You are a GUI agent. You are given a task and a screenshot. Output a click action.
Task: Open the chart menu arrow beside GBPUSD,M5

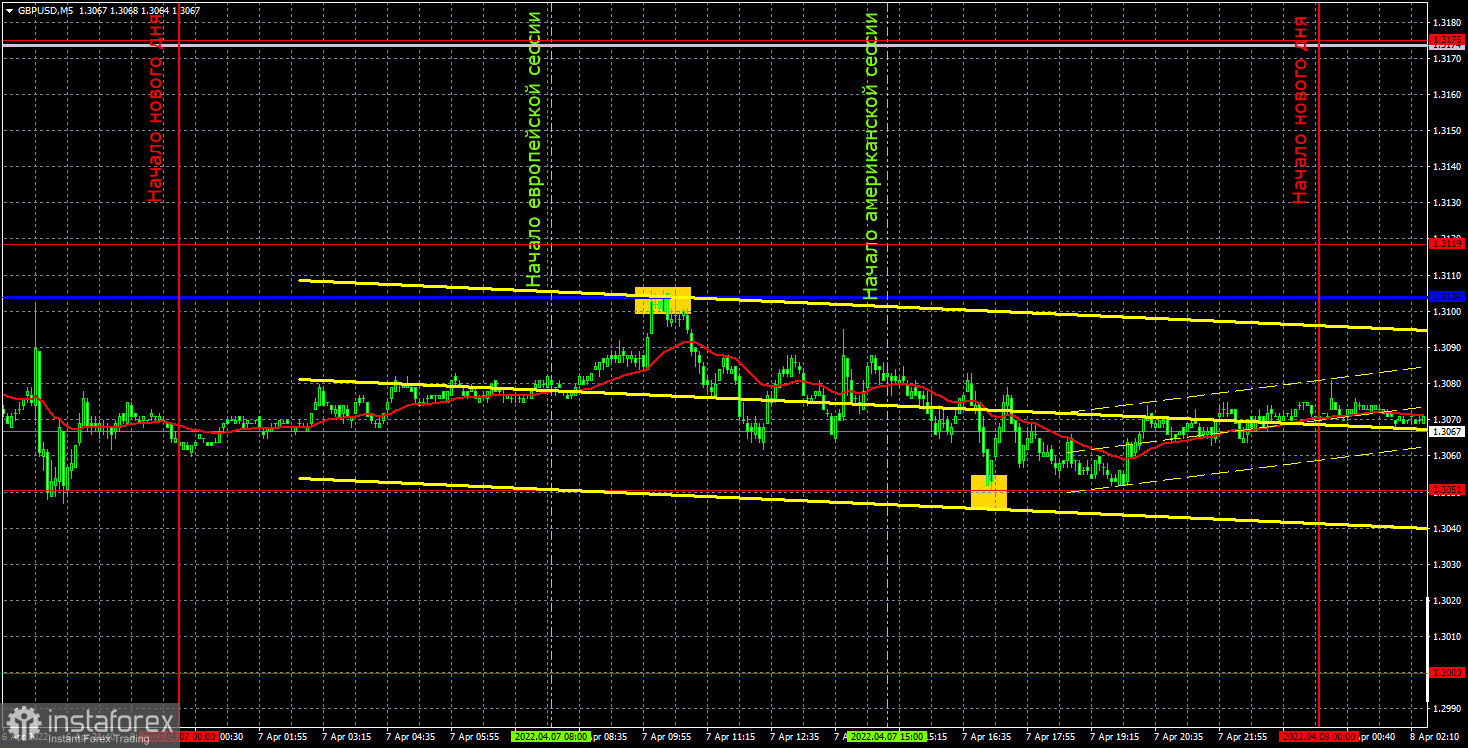click(8, 10)
